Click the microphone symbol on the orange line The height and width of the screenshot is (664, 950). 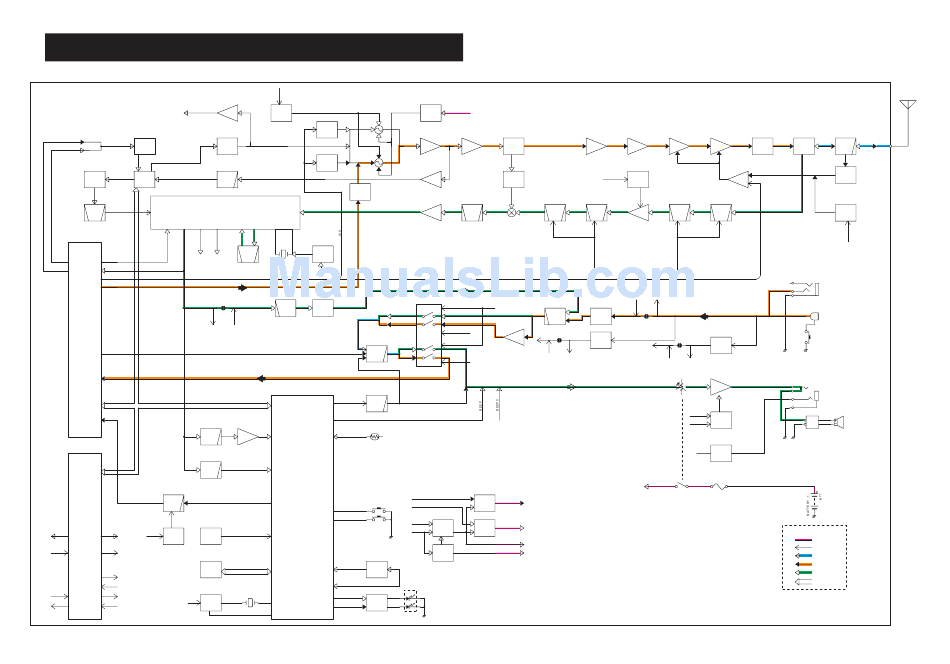point(814,316)
